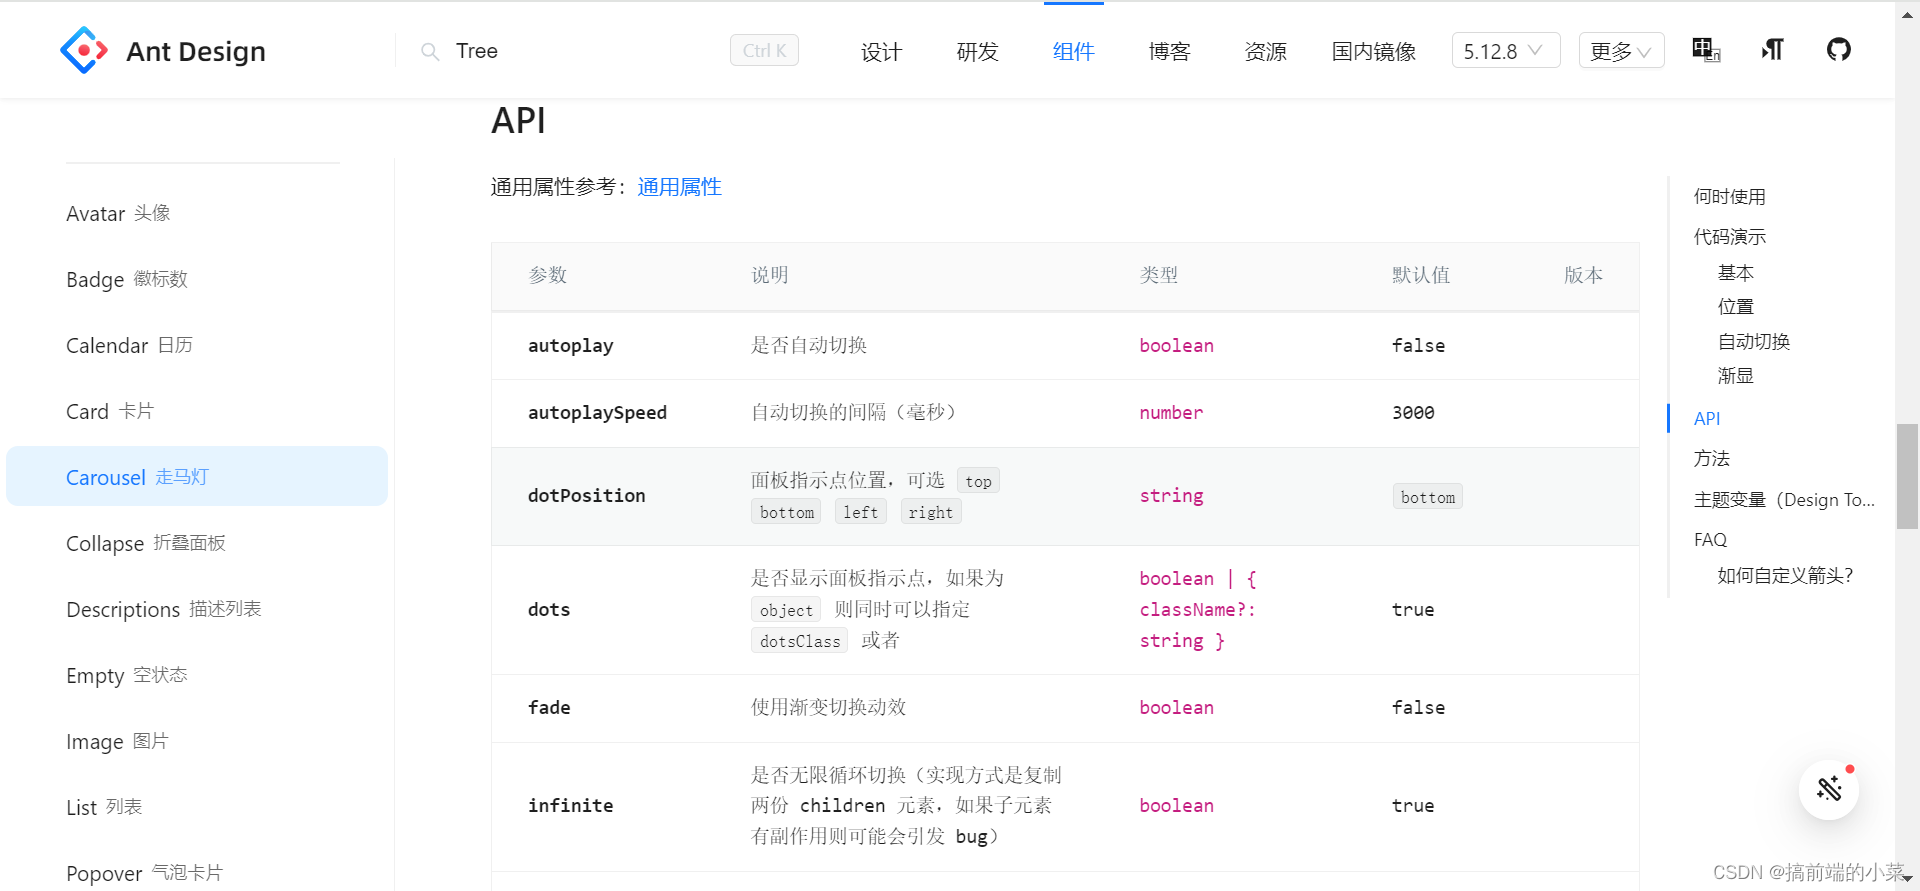Open the 5.12.8 version dropdown
The height and width of the screenshot is (891, 1920).
coord(1505,50)
